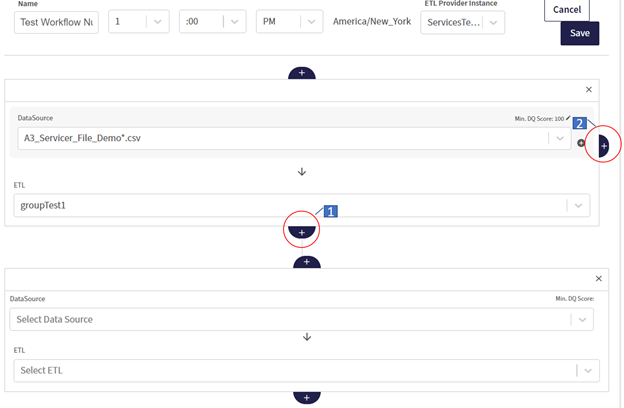
Task: Click the small plus icon beside data source
Action: tap(581, 143)
